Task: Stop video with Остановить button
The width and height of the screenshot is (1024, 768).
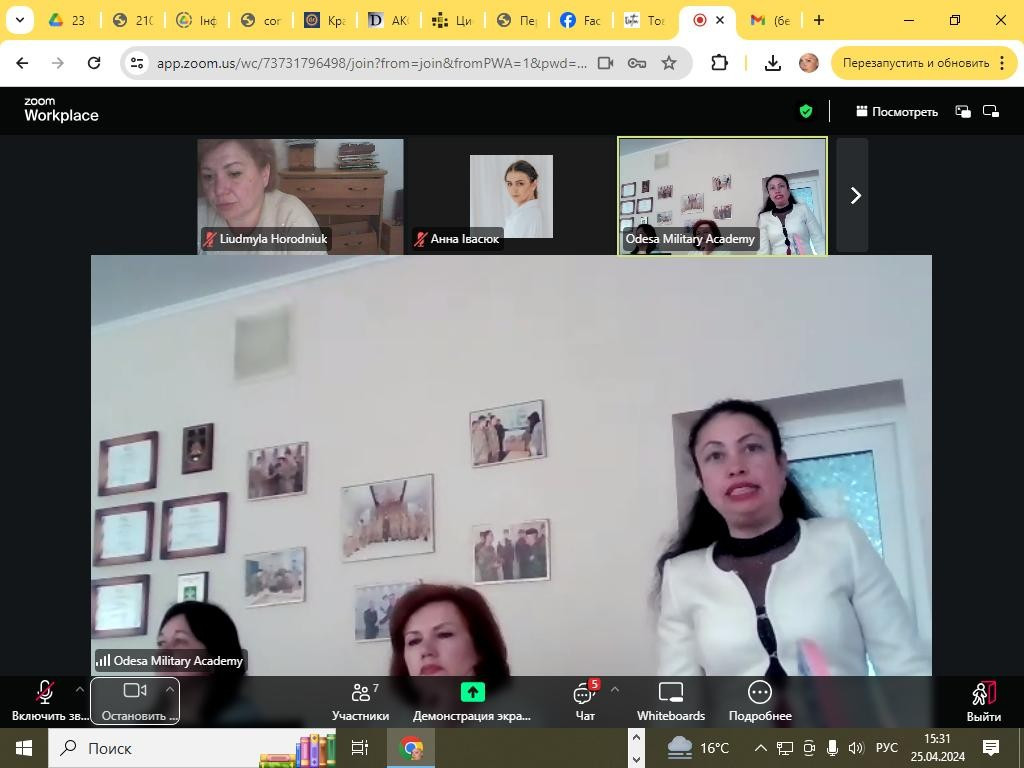Action: coord(135,701)
